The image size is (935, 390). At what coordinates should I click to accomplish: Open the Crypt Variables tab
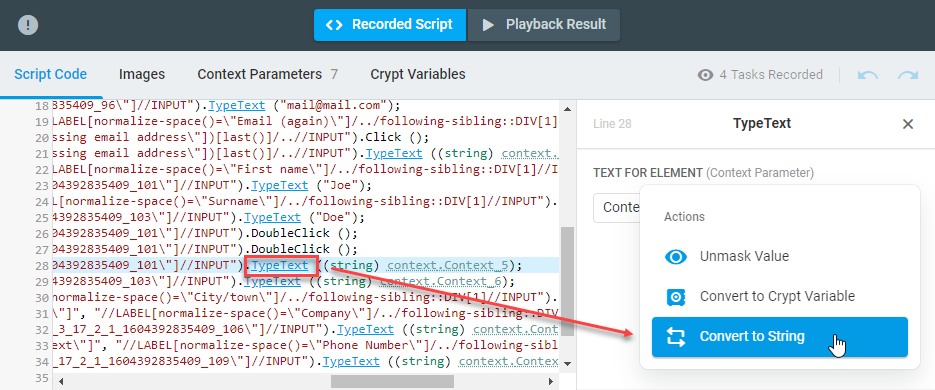[418, 75]
